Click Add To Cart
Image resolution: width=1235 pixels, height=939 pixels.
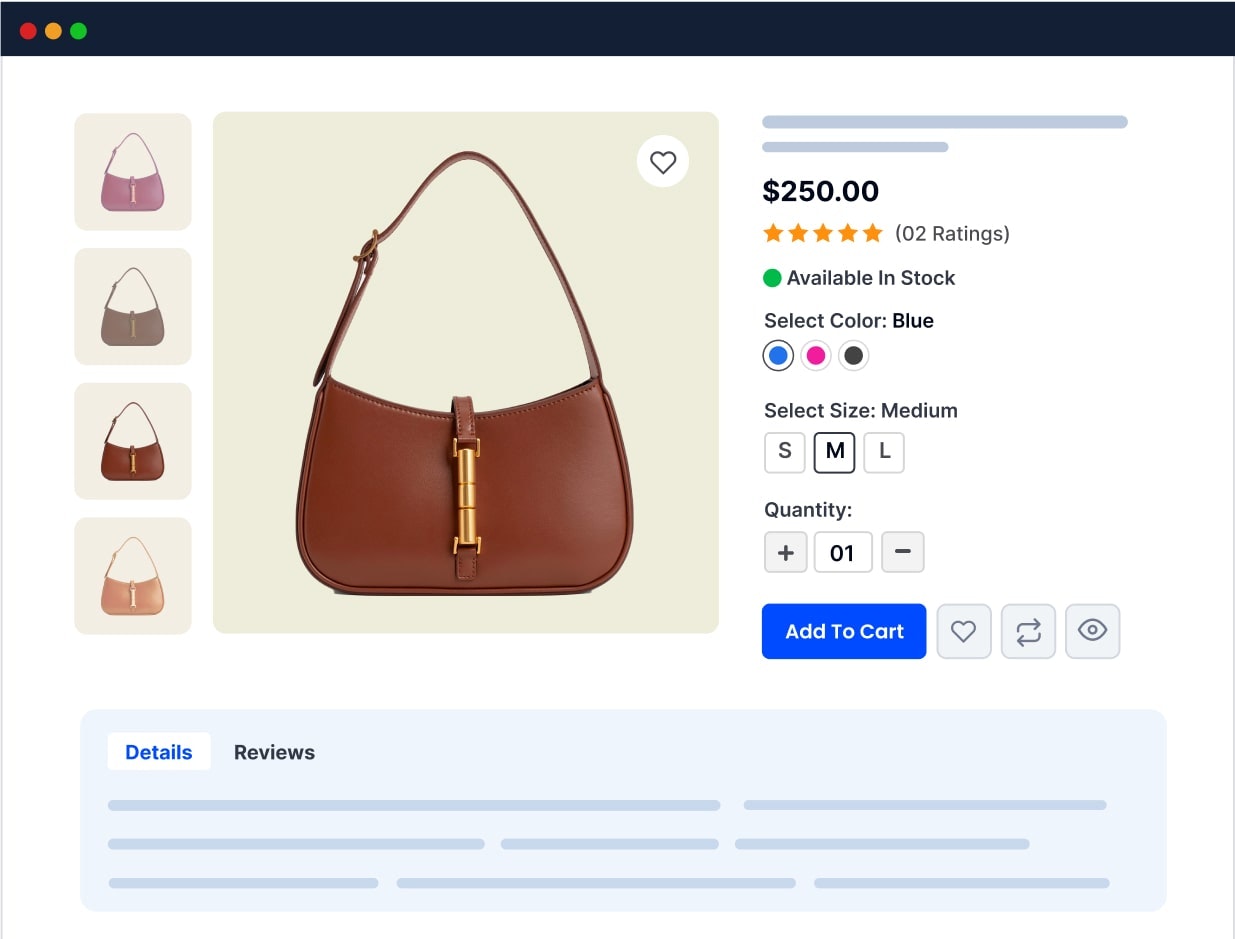coord(843,631)
